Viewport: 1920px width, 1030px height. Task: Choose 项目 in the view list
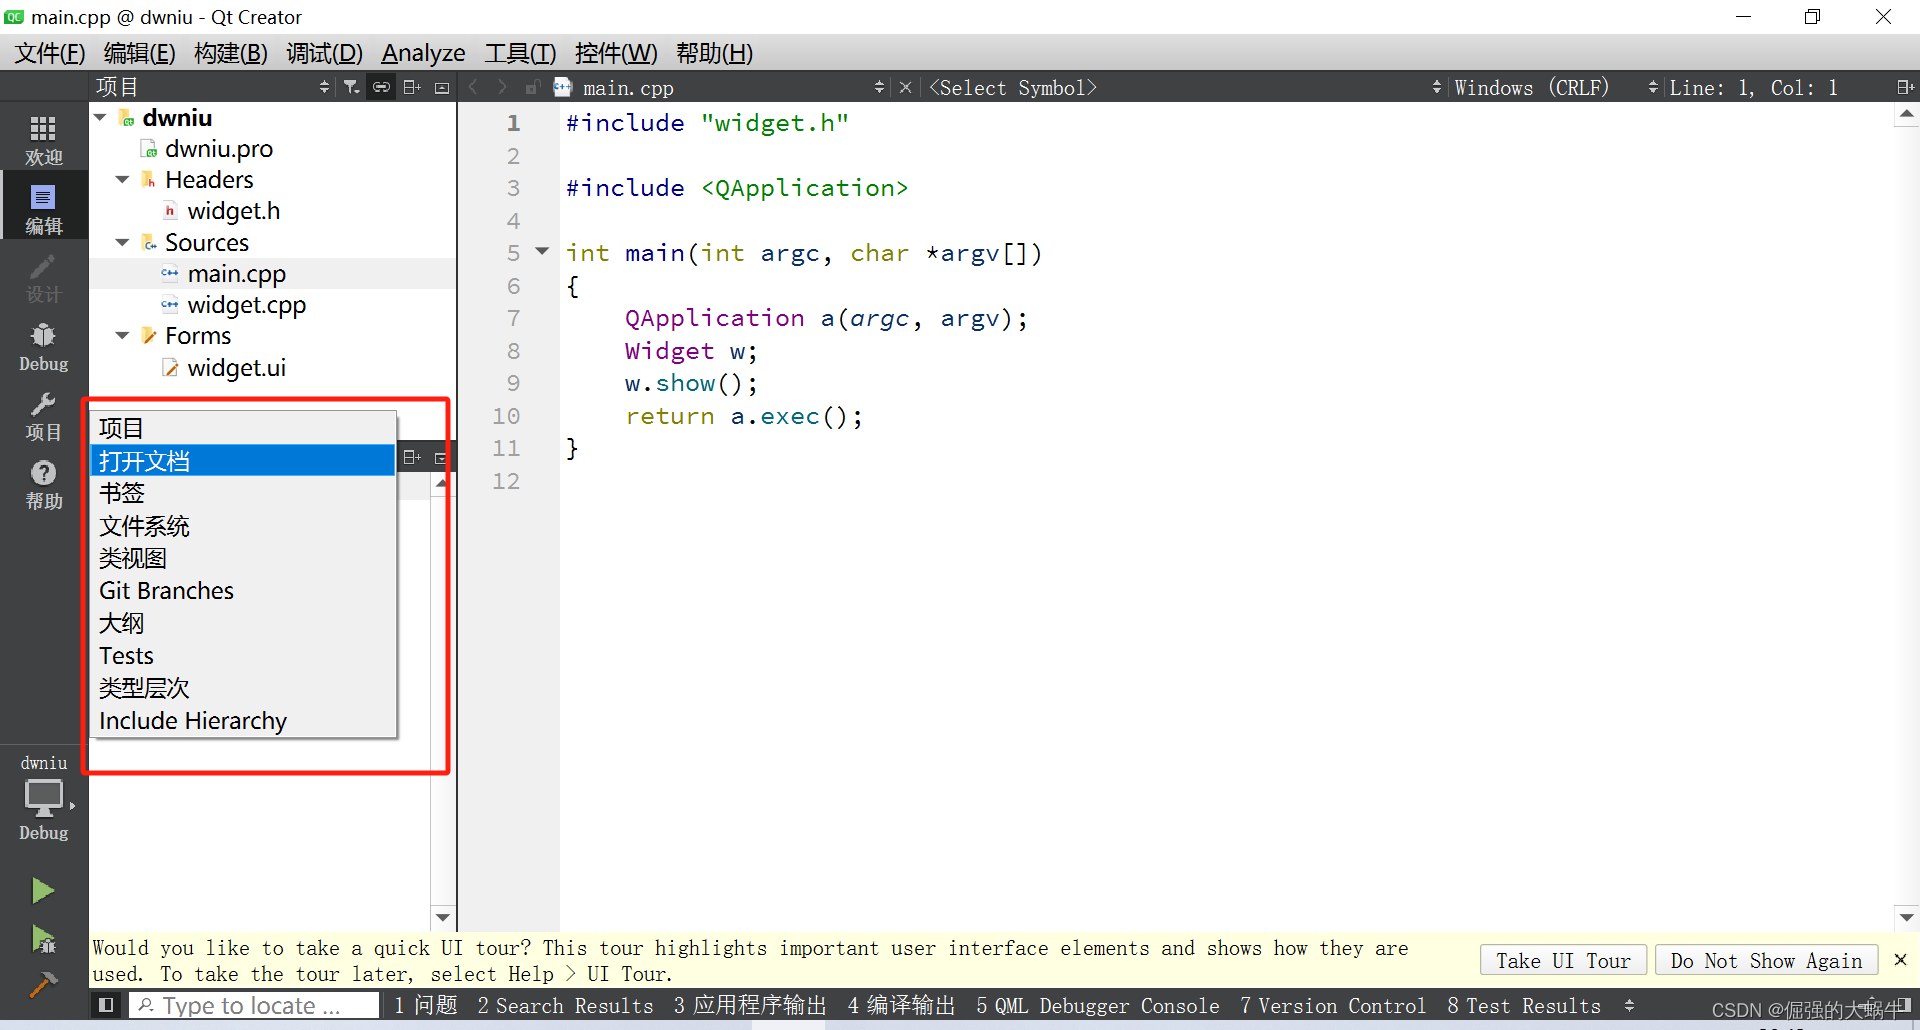click(243, 428)
